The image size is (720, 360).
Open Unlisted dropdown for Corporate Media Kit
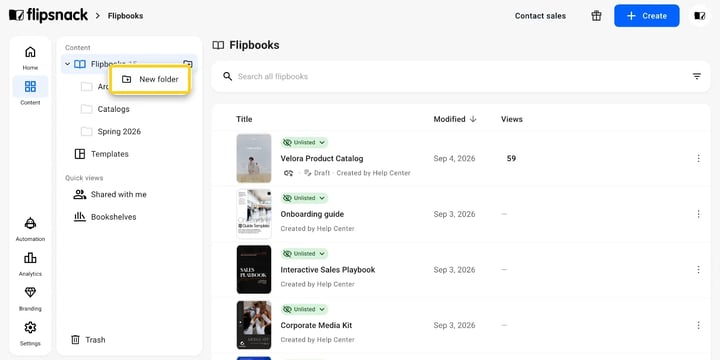[304, 309]
